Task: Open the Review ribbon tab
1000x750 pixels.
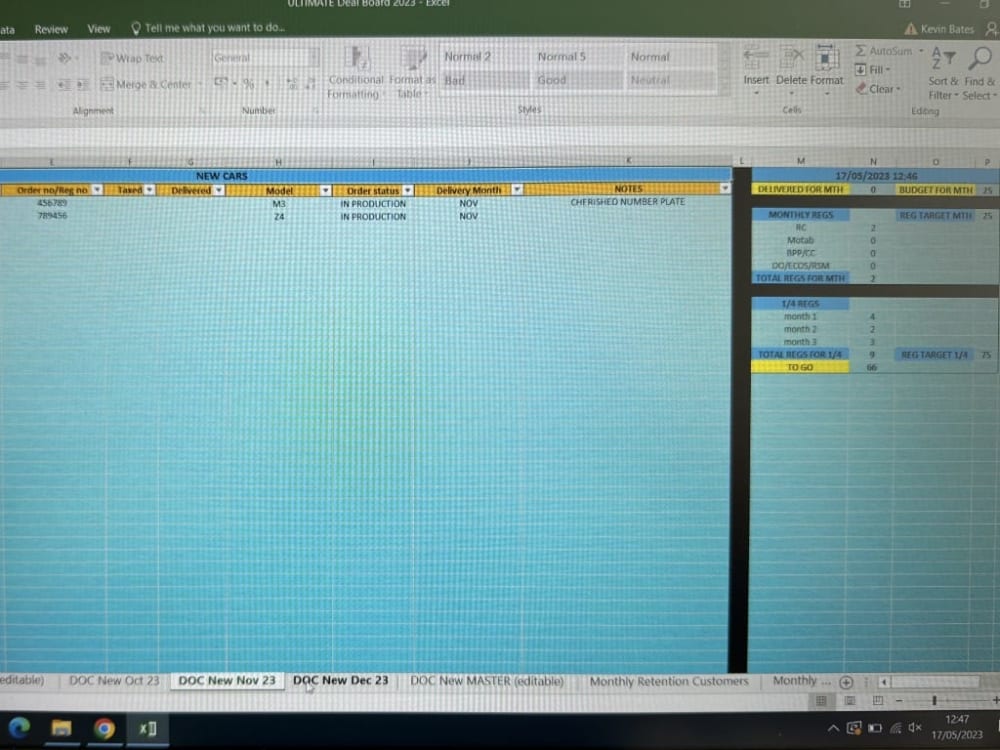Action: pyautogui.click(x=51, y=29)
